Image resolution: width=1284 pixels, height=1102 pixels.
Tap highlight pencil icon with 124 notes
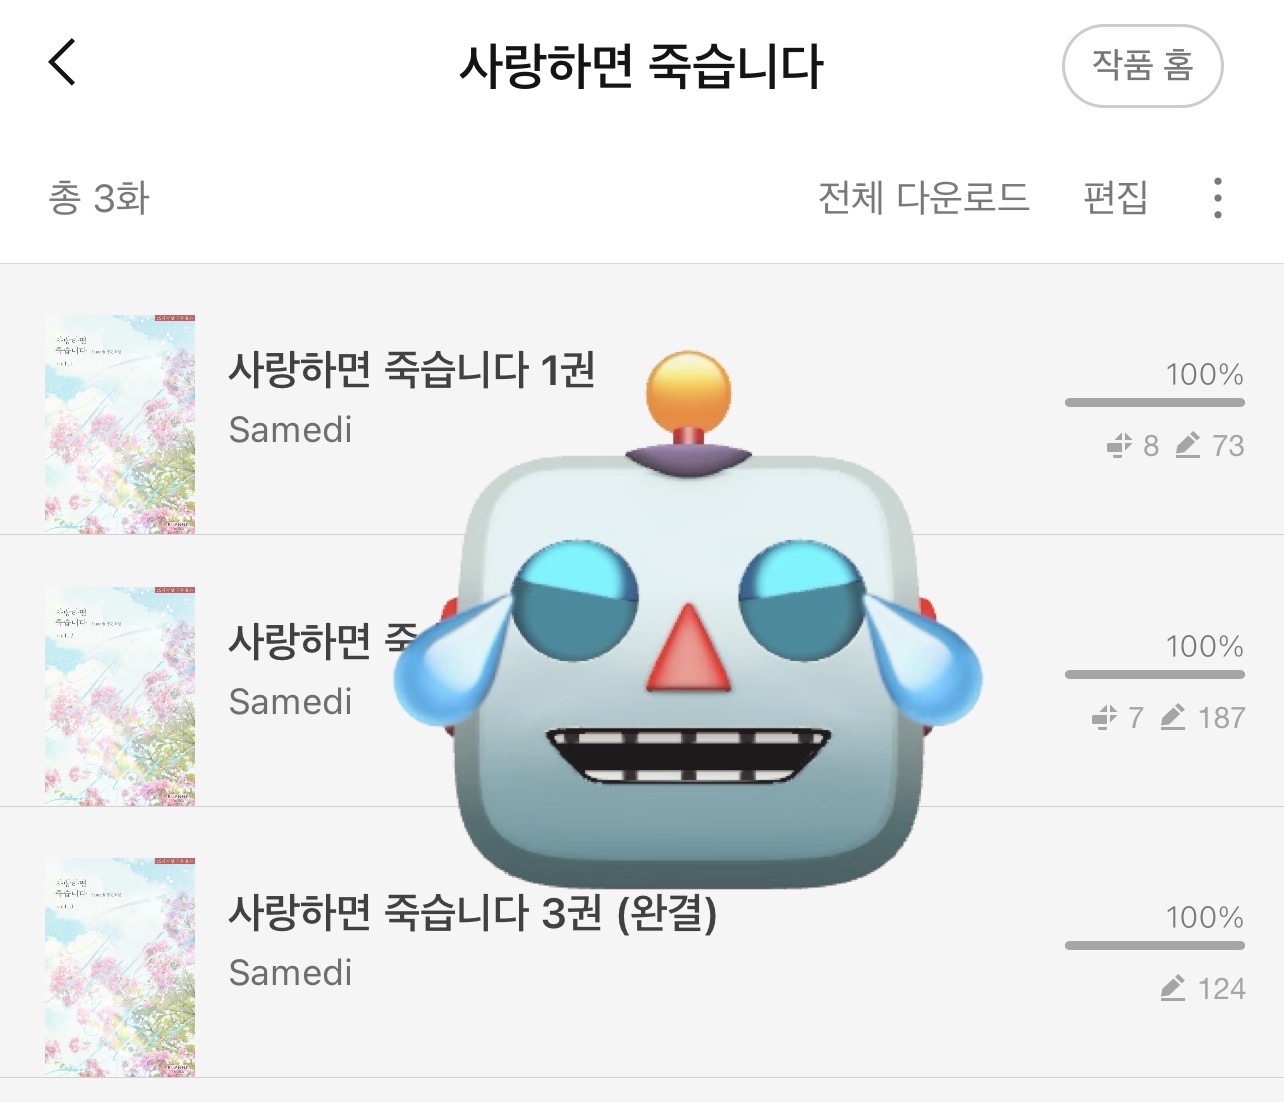(1172, 988)
